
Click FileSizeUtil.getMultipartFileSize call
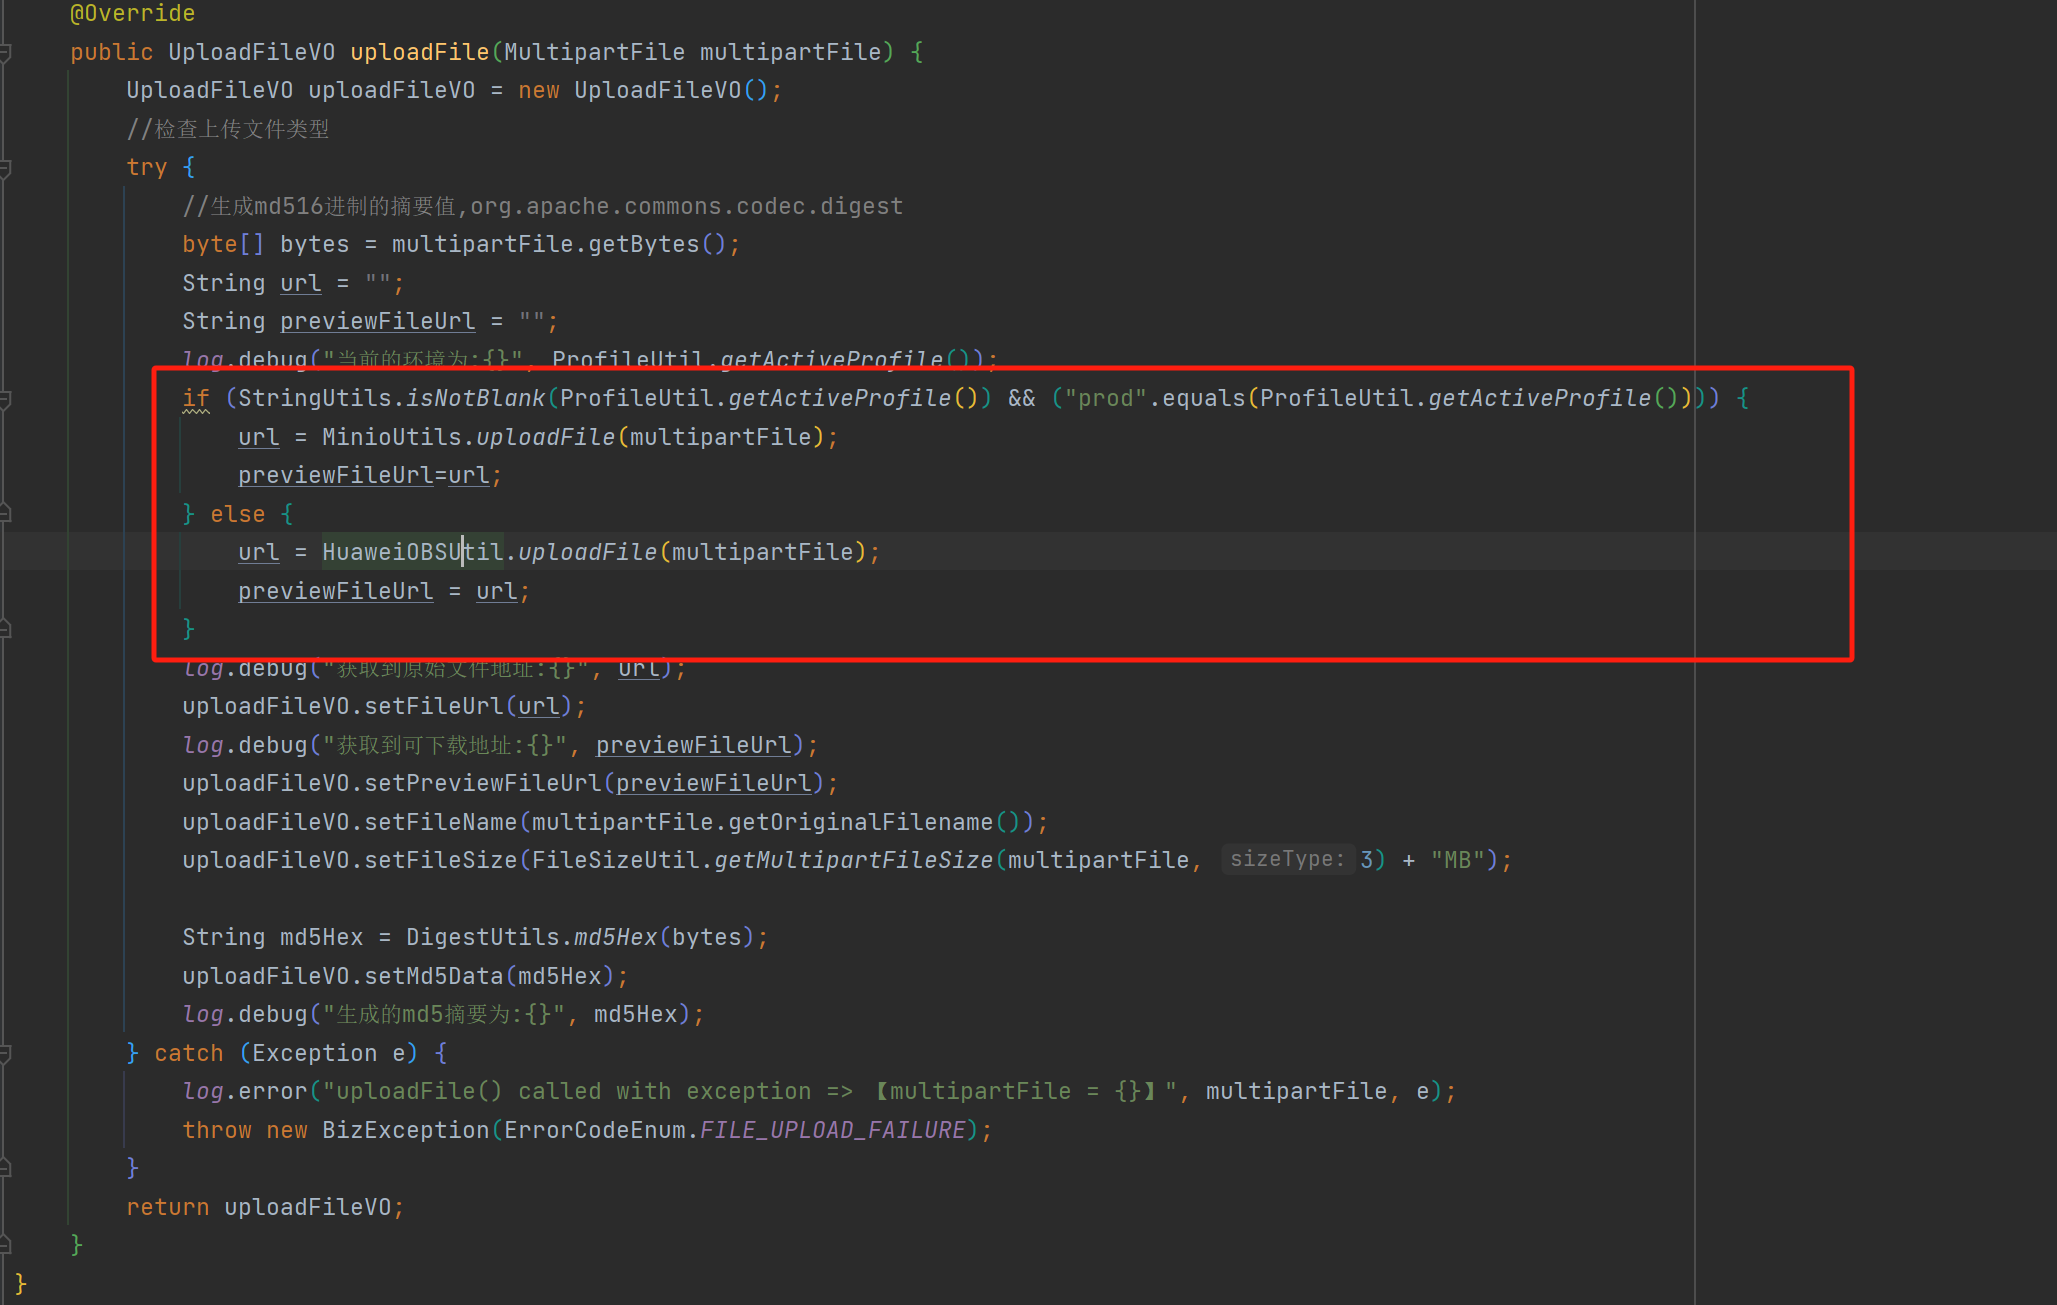[x=853, y=860]
